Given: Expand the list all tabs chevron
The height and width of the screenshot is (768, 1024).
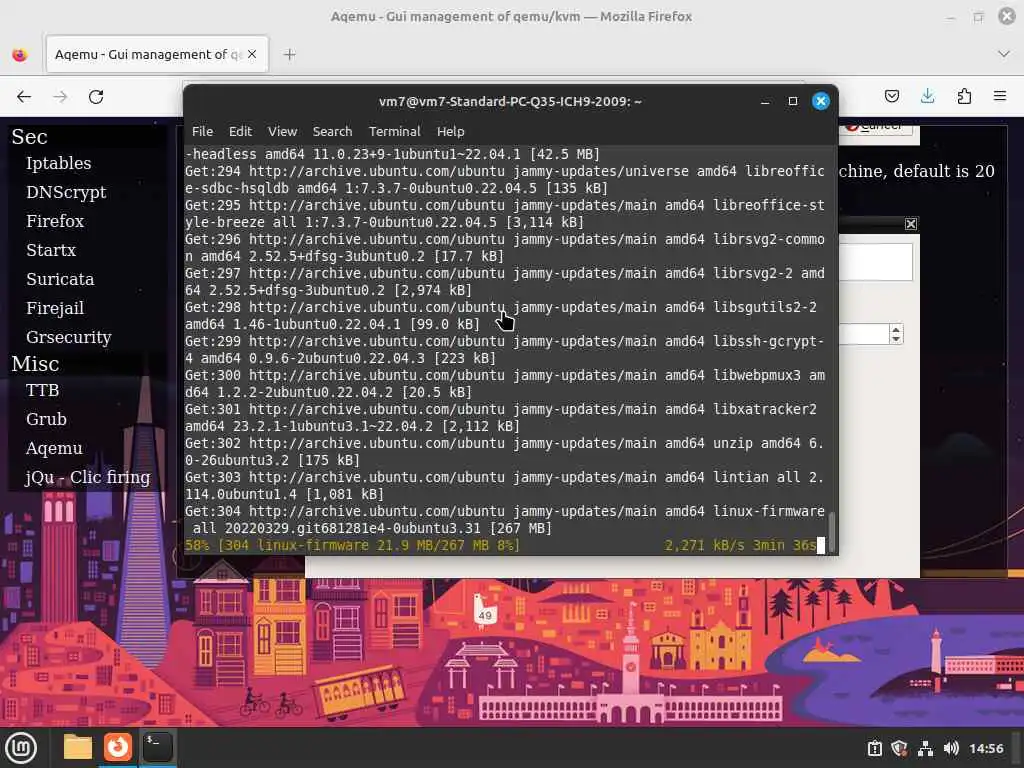Looking at the screenshot, I should (x=1004, y=54).
